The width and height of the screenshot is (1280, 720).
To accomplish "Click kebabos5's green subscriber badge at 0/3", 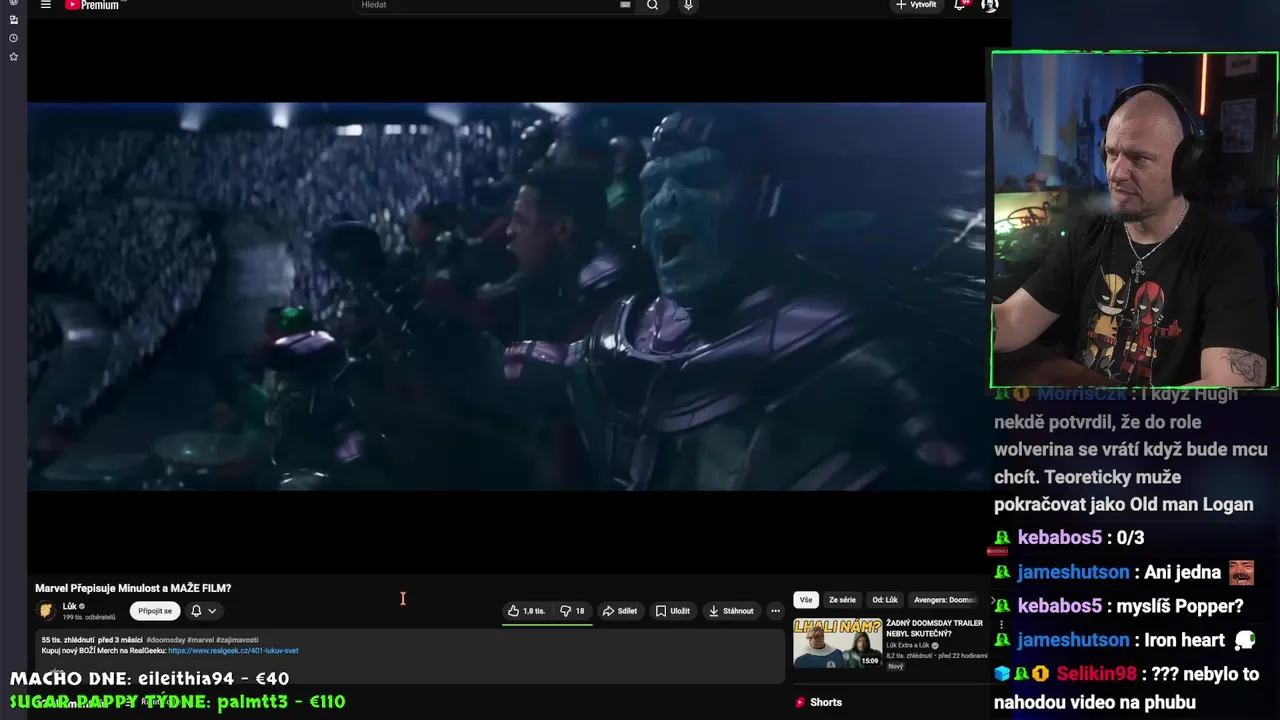I will 1002,538.
